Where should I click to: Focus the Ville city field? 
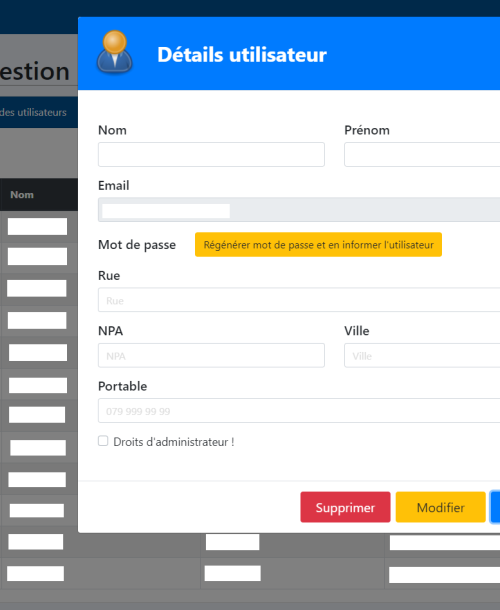(x=422, y=355)
